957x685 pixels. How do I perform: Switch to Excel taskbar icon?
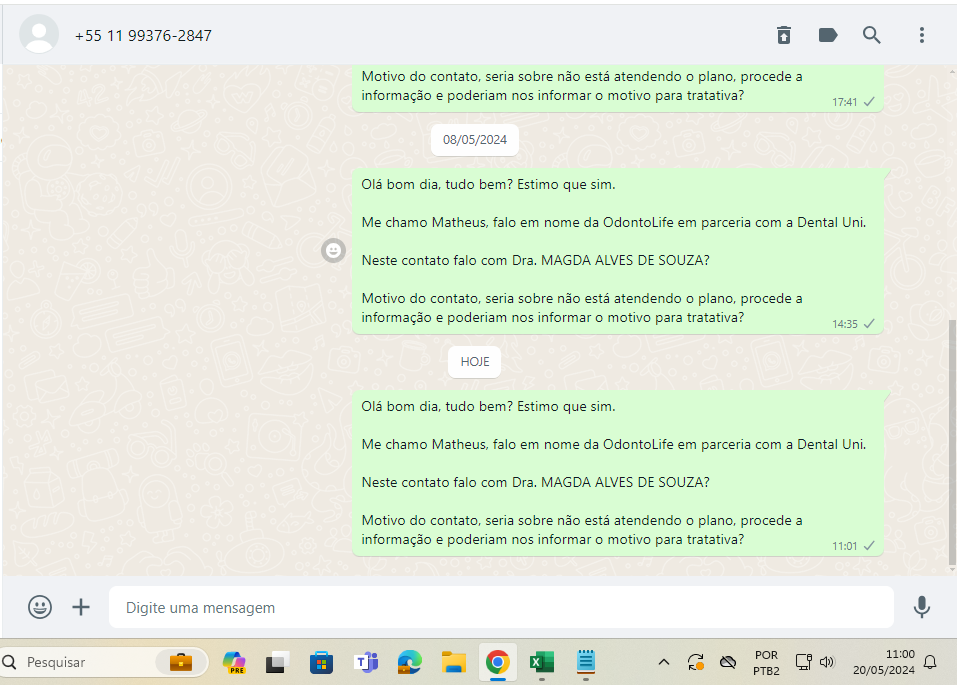542,662
